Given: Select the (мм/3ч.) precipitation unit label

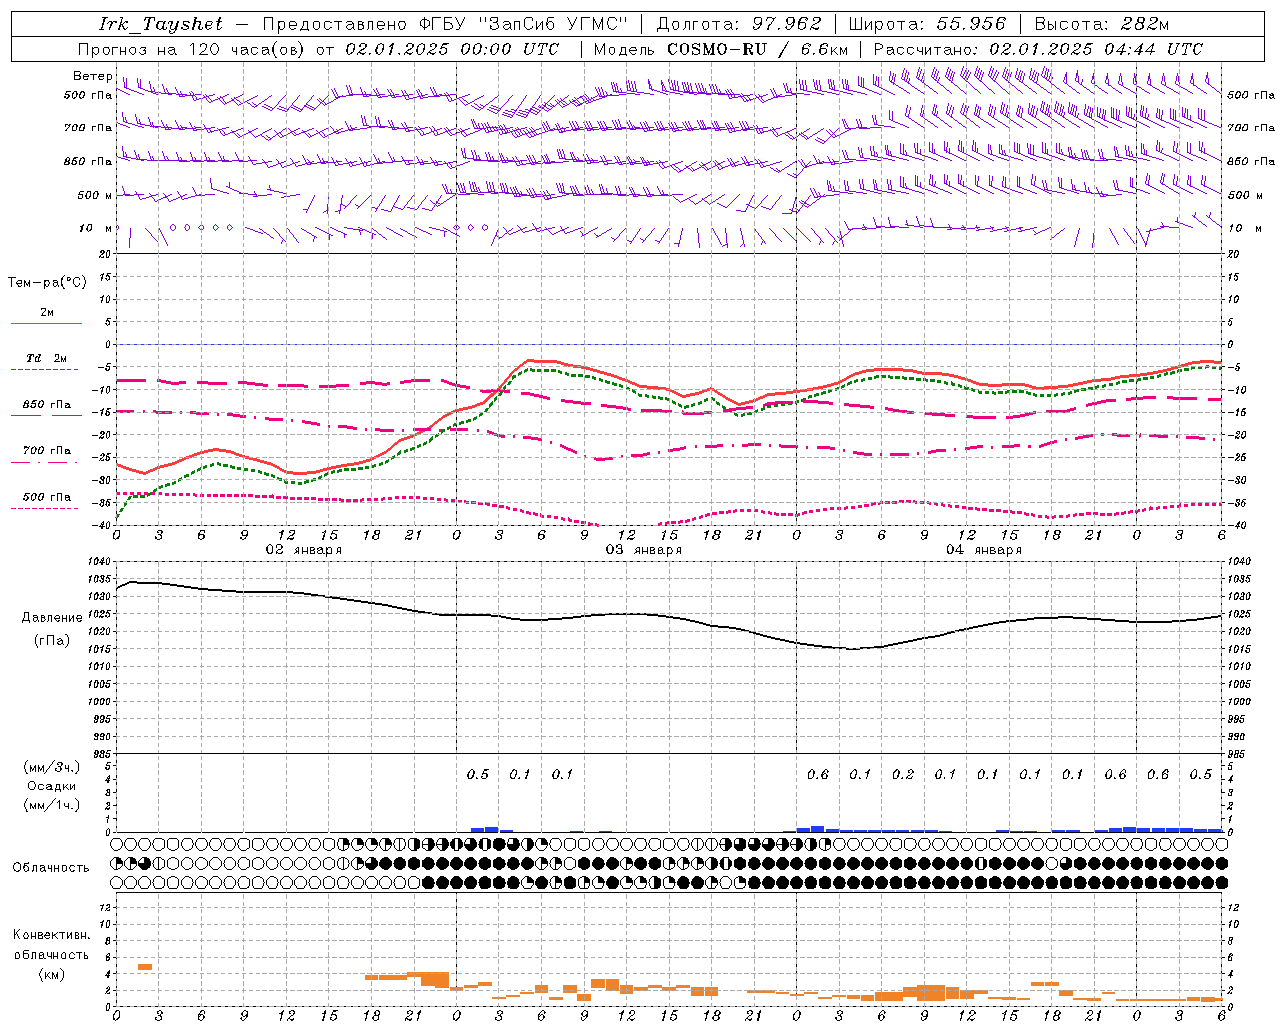Looking at the screenshot, I should pos(51,767).
